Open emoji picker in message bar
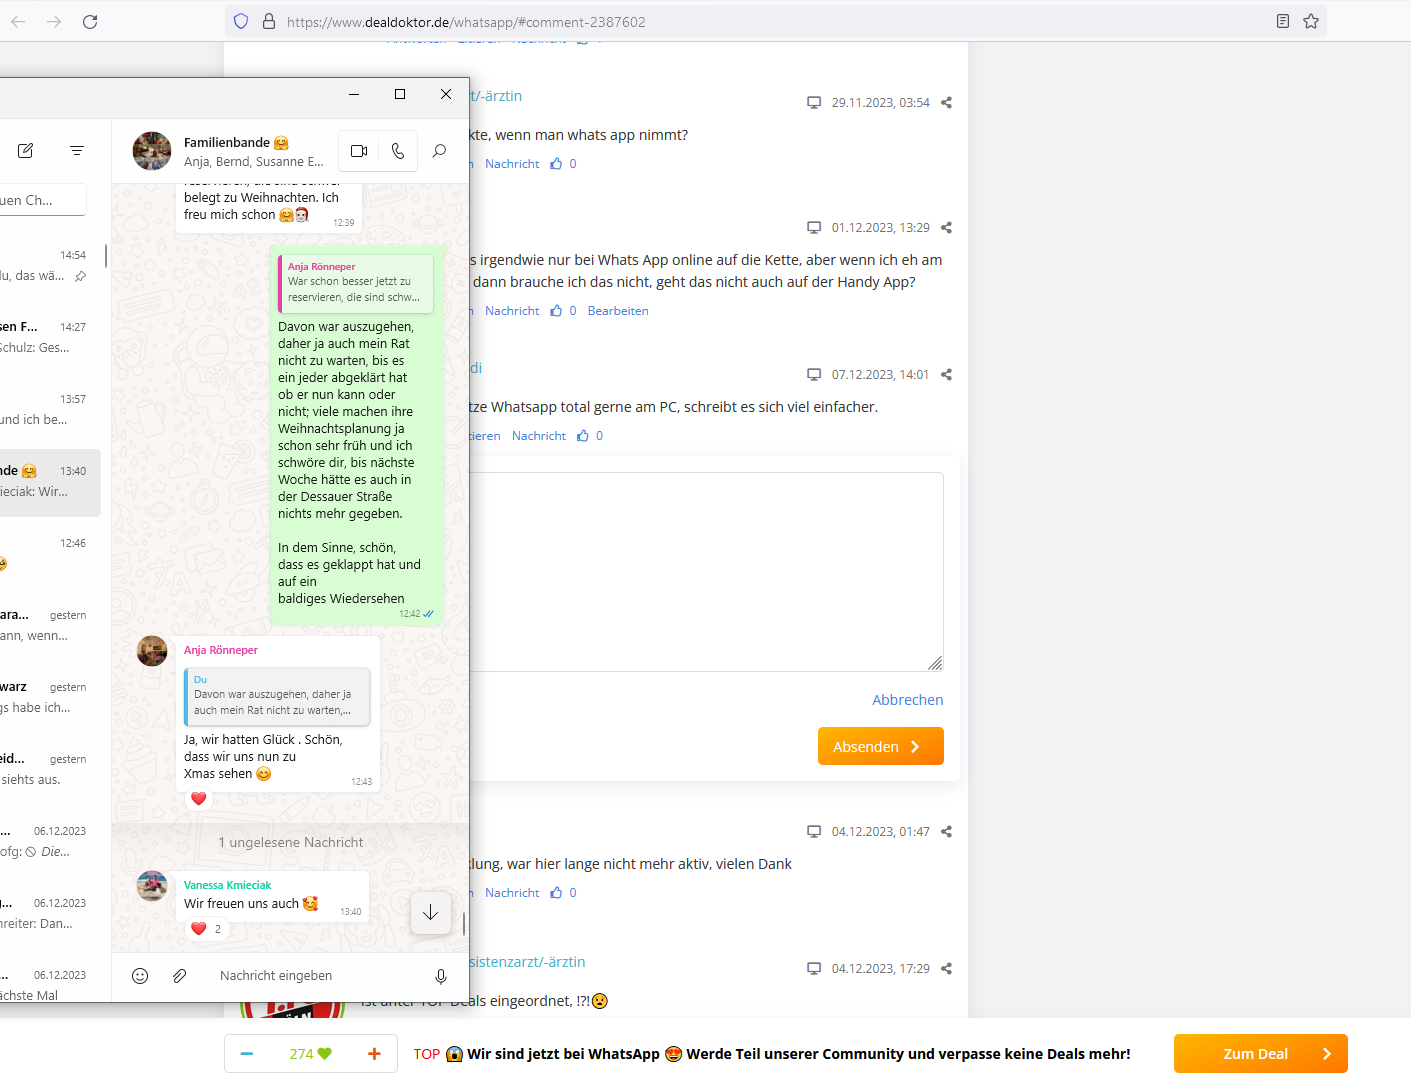This screenshot has width=1411, height=1075. pyautogui.click(x=140, y=976)
